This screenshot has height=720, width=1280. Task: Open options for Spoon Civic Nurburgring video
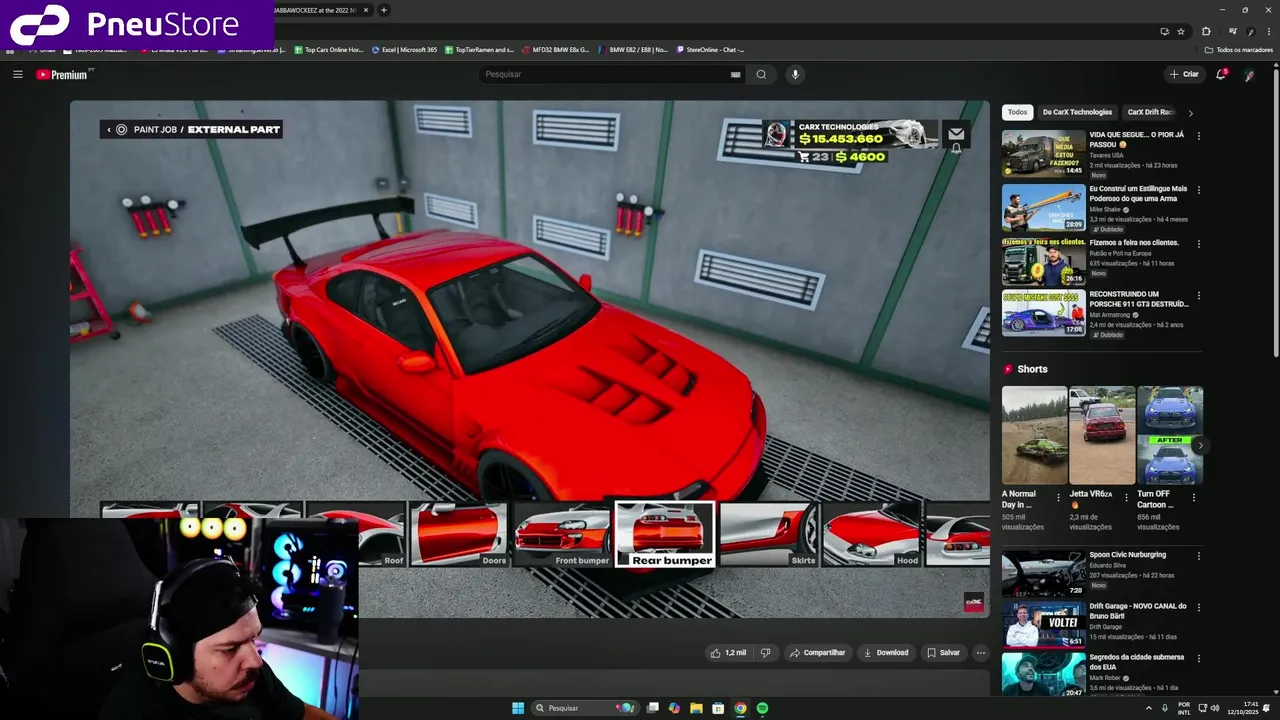pos(1198,556)
